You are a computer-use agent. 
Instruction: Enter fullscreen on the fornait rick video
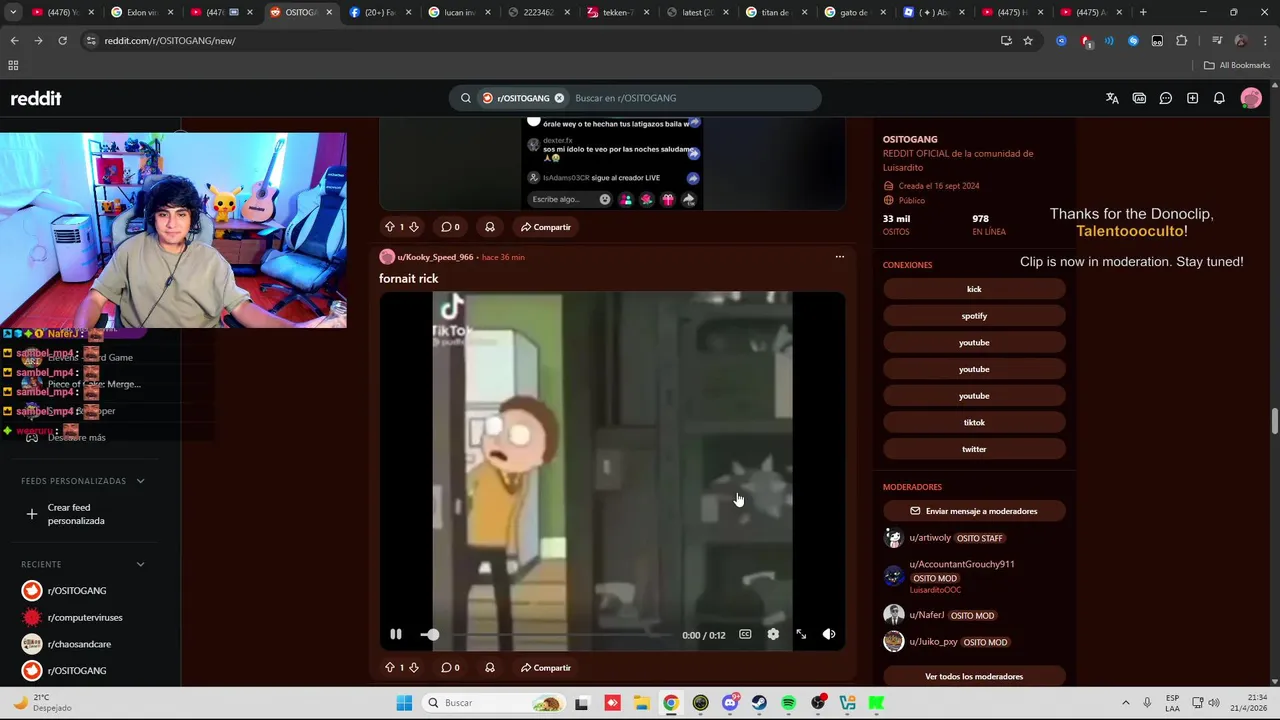pyautogui.click(x=801, y=634)
